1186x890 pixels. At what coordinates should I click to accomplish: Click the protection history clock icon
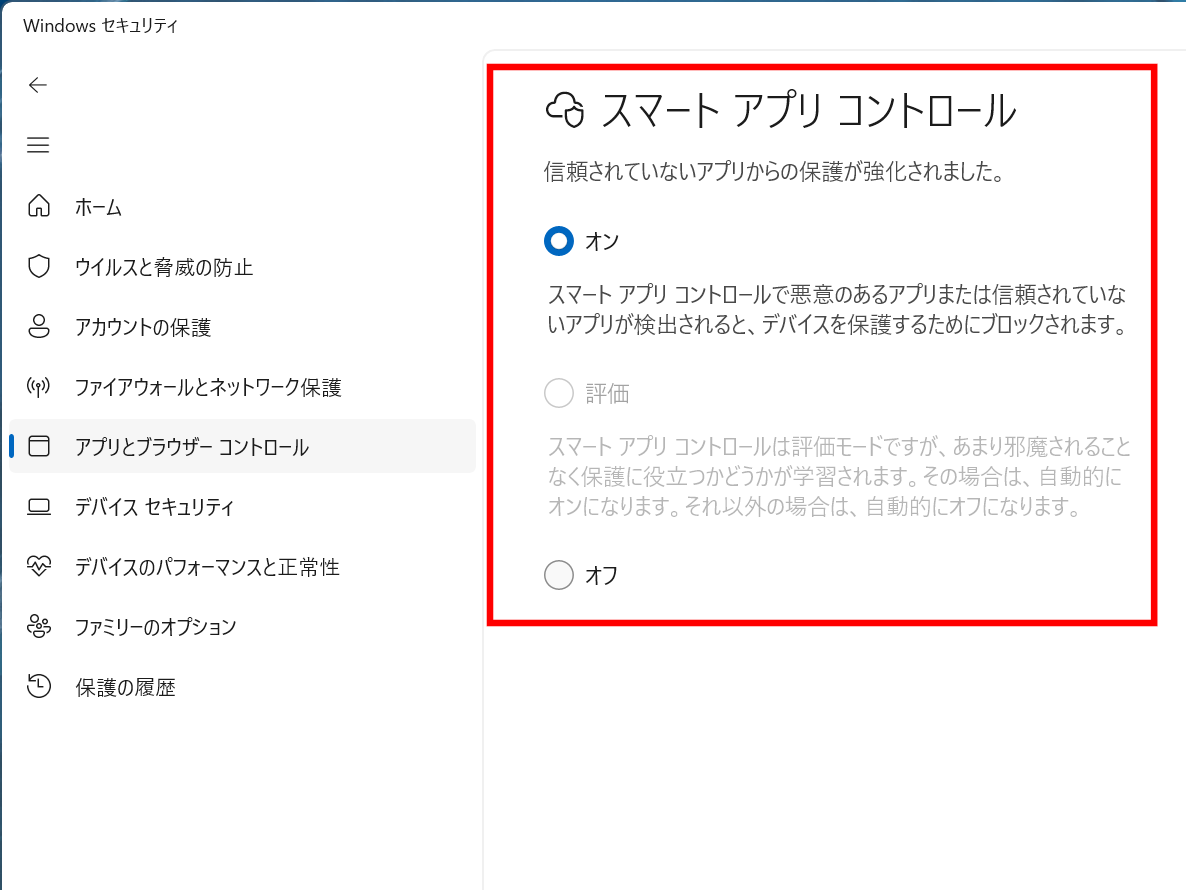click(39, 686)
